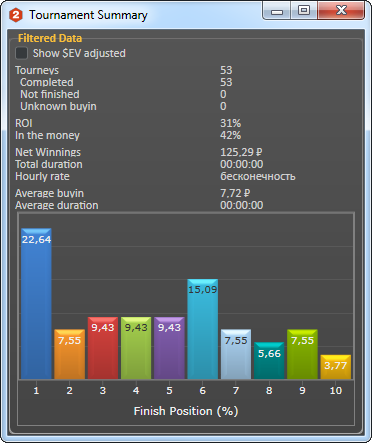
Task: Minimize the Tournament Summary window
Action: click(277, 11)
